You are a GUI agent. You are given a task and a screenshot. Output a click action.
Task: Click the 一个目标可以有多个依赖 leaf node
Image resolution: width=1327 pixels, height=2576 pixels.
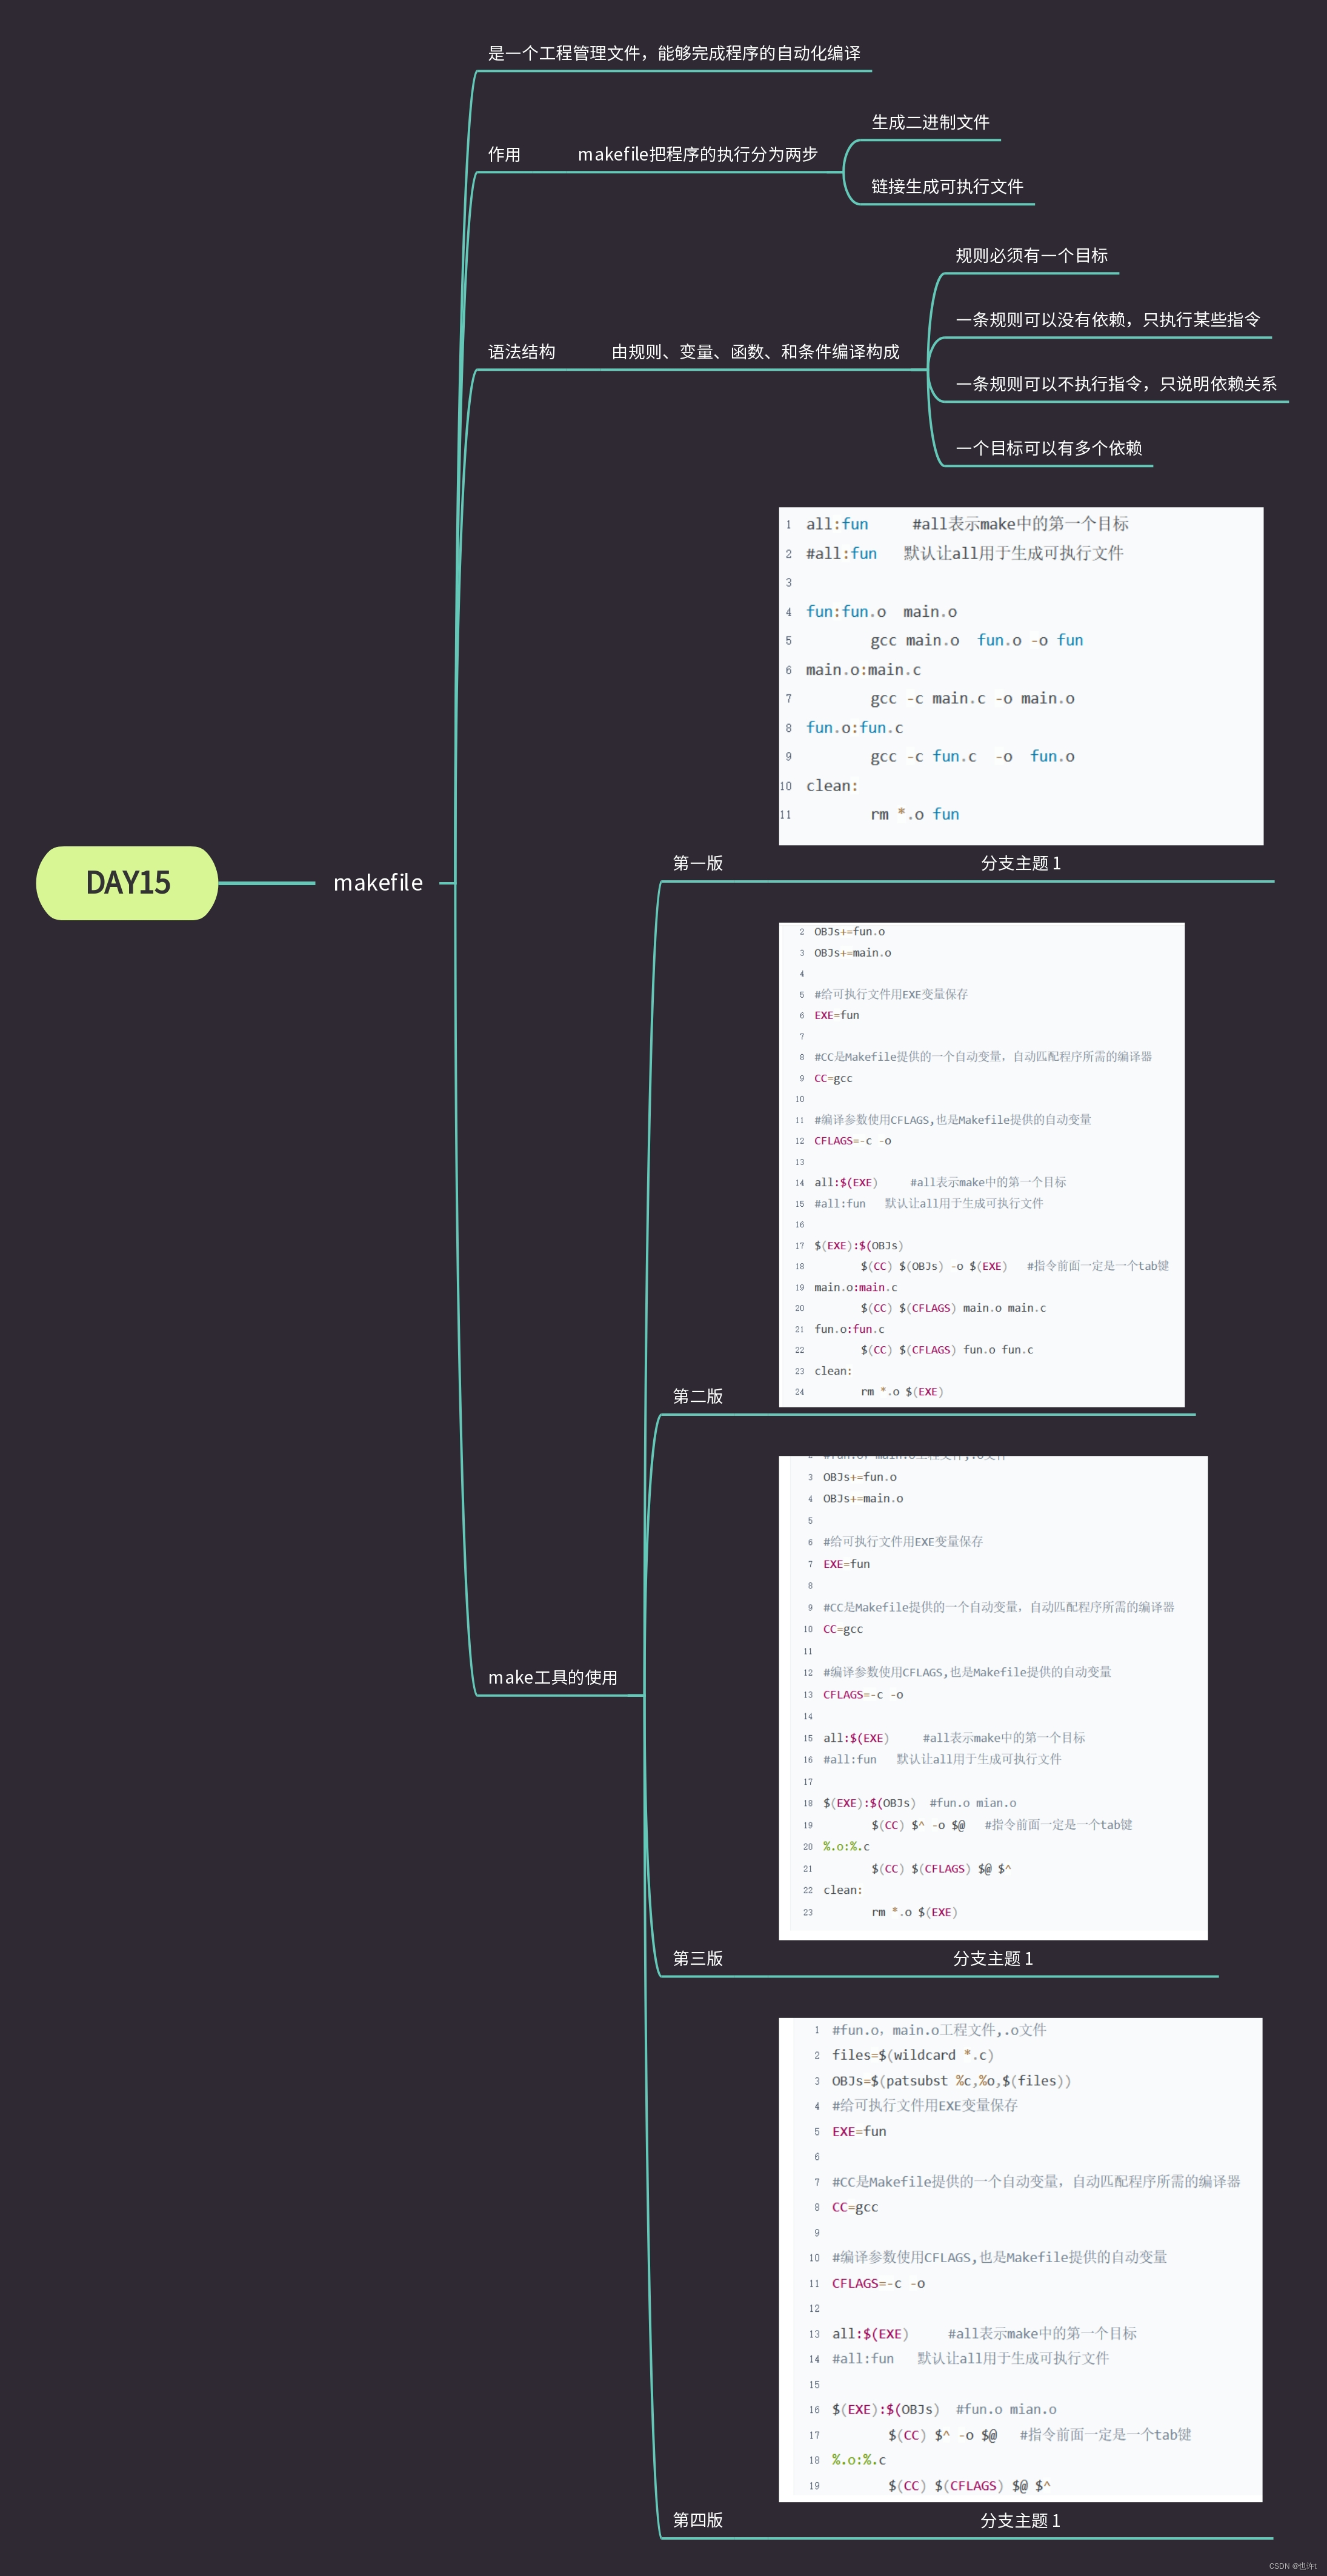[1048, 448]
